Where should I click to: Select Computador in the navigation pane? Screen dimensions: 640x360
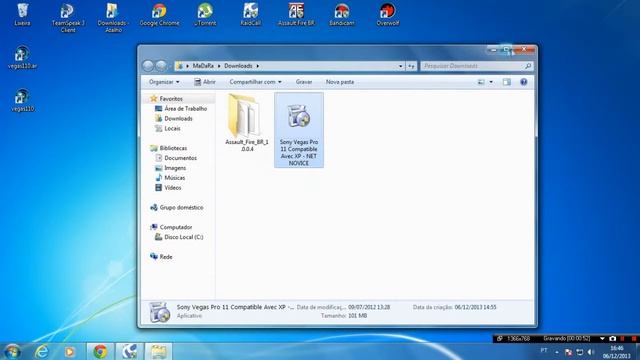(176, 227)
